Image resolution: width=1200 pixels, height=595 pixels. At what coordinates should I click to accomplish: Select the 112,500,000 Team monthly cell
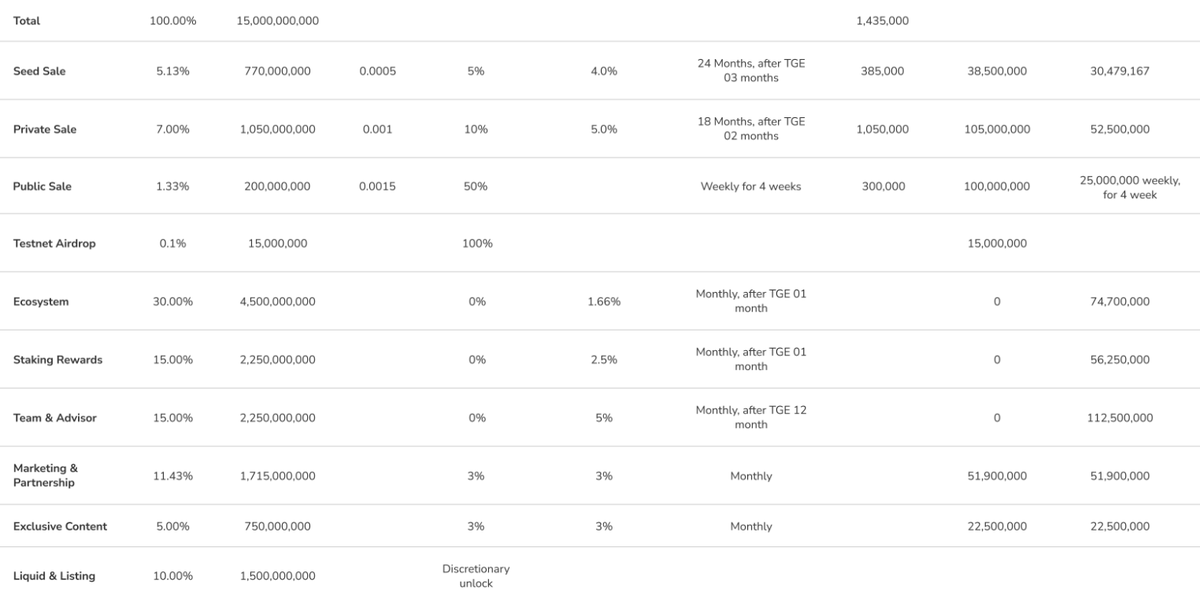click(x=1119, y=417)
